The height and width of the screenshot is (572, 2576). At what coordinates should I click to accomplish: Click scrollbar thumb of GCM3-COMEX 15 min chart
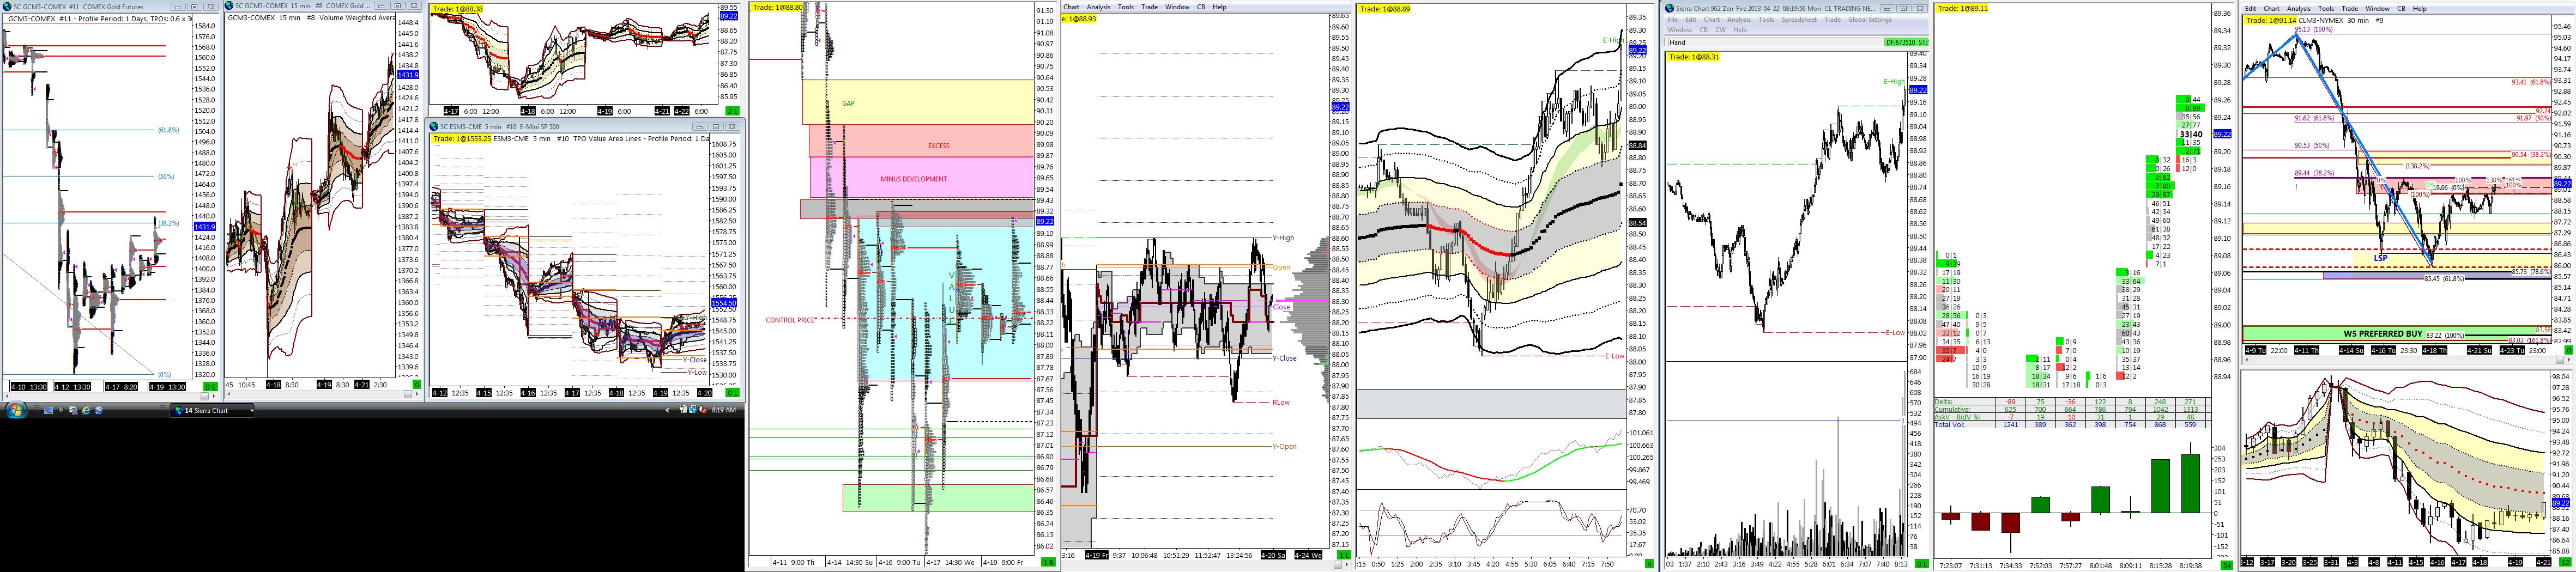point(408,394)
